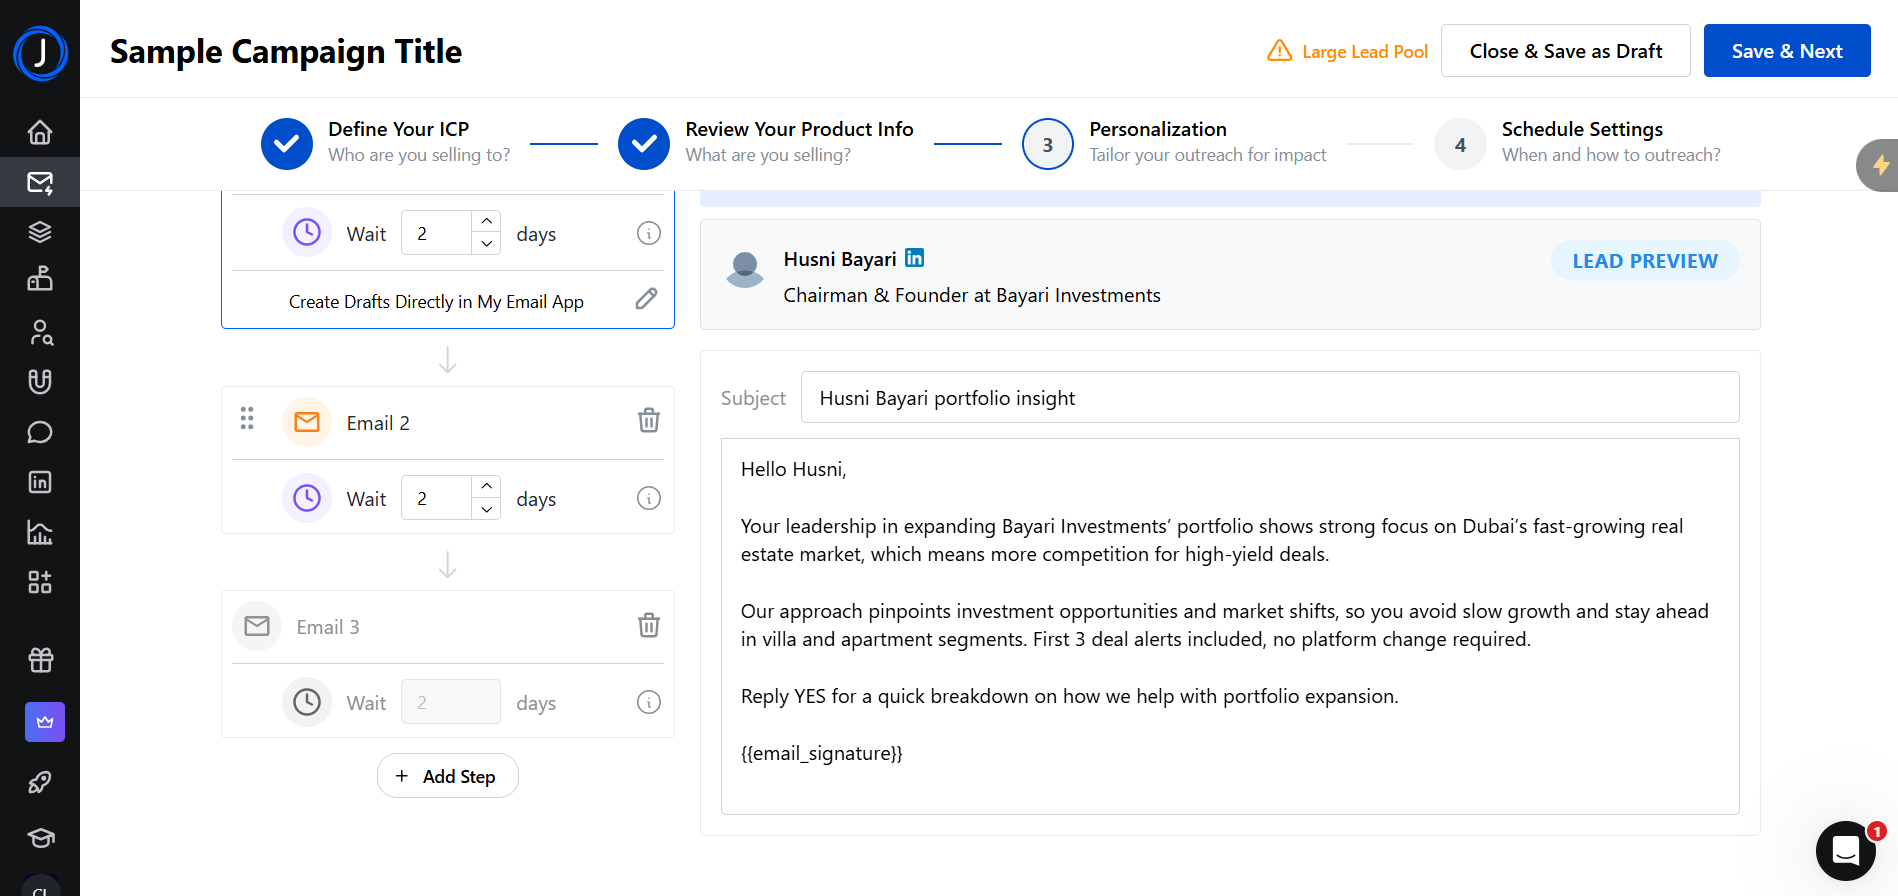Edit the Create Drafts setting with pencil icon

click(646, 299)
